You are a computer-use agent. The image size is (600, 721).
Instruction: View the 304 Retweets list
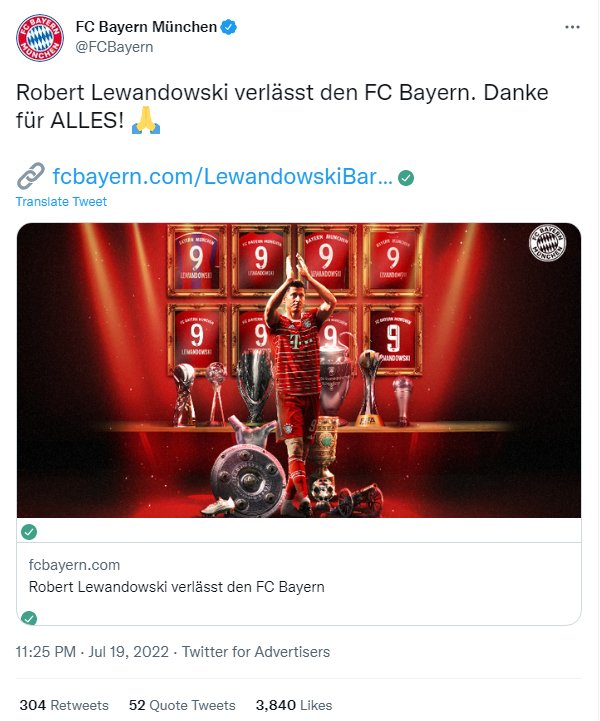tap(64, 705)
